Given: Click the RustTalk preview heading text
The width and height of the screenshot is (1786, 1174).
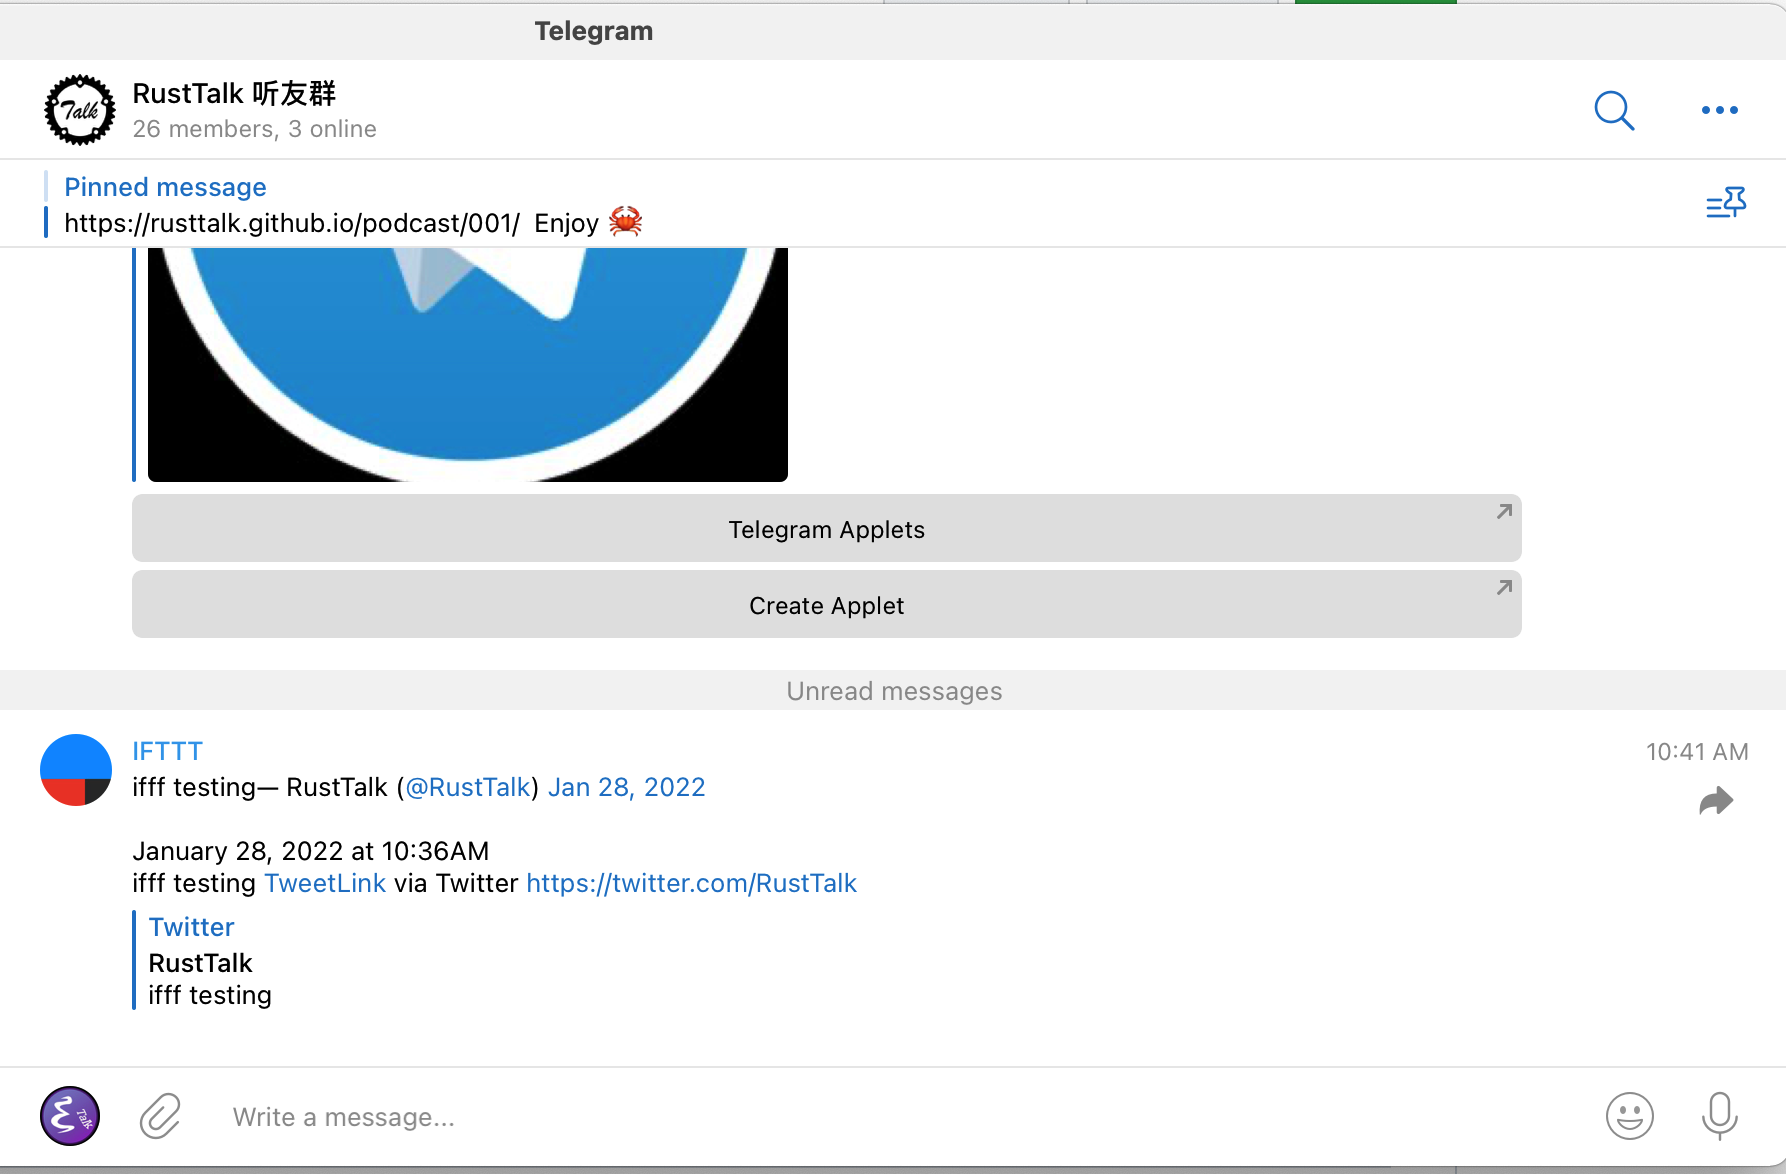Looking at the screenshot, I should [x=201, y=963].
